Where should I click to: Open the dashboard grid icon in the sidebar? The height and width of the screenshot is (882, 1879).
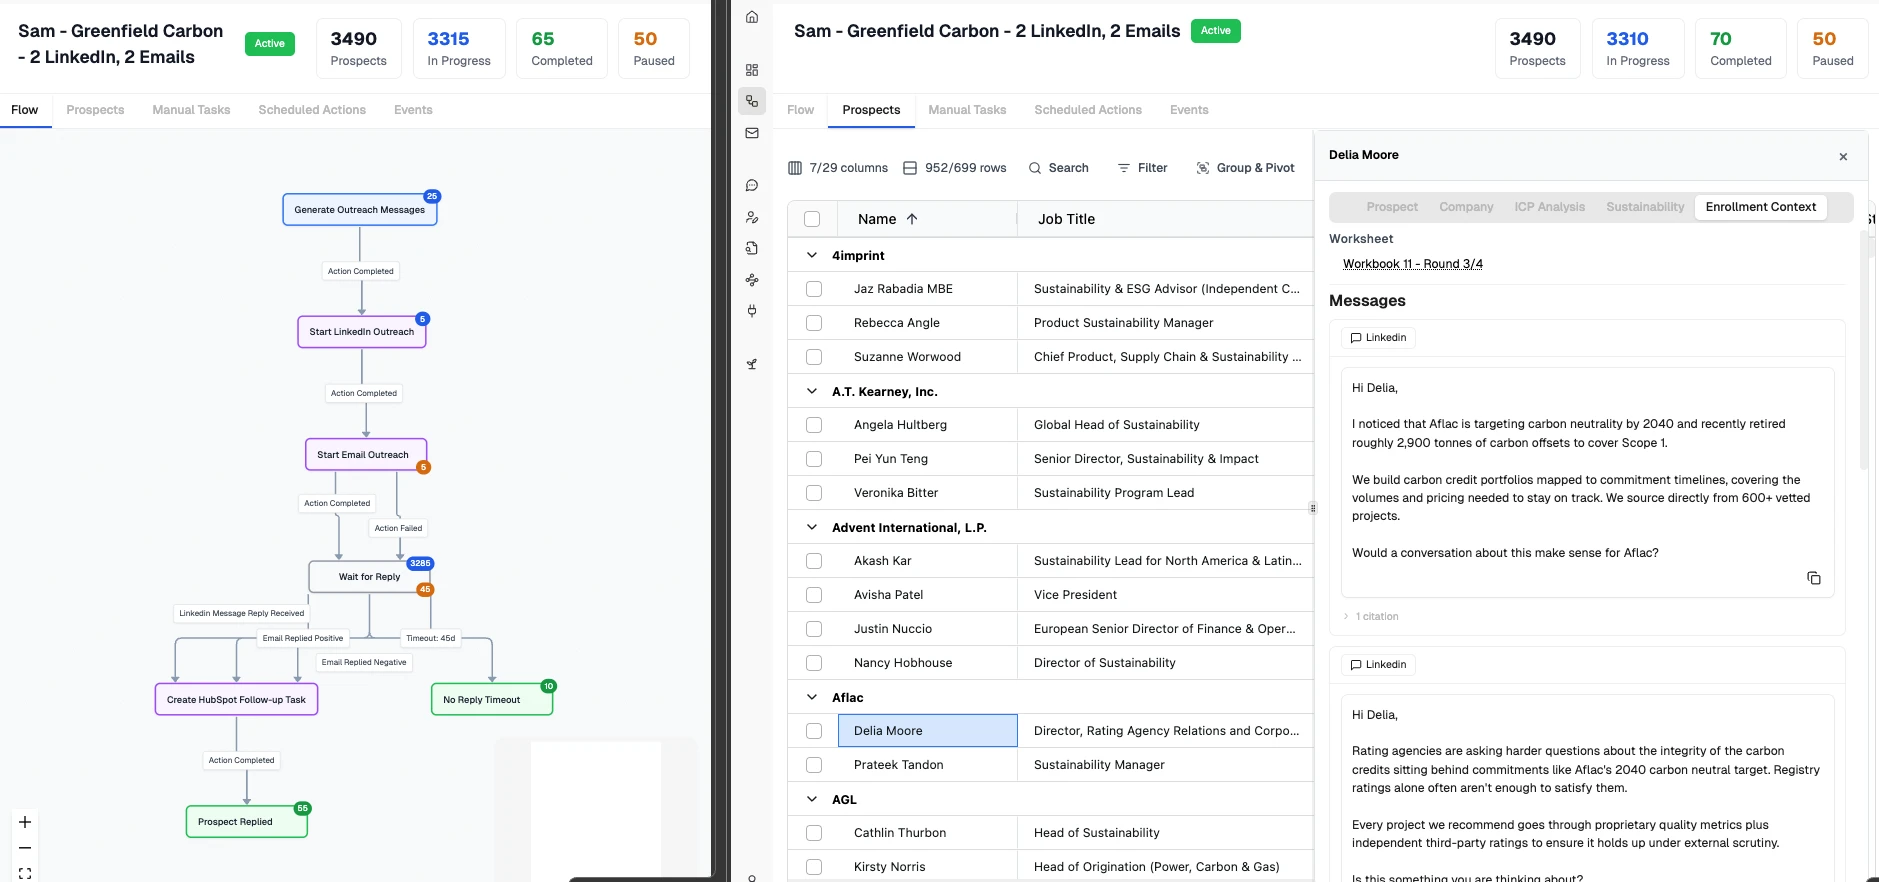(752, 70)
